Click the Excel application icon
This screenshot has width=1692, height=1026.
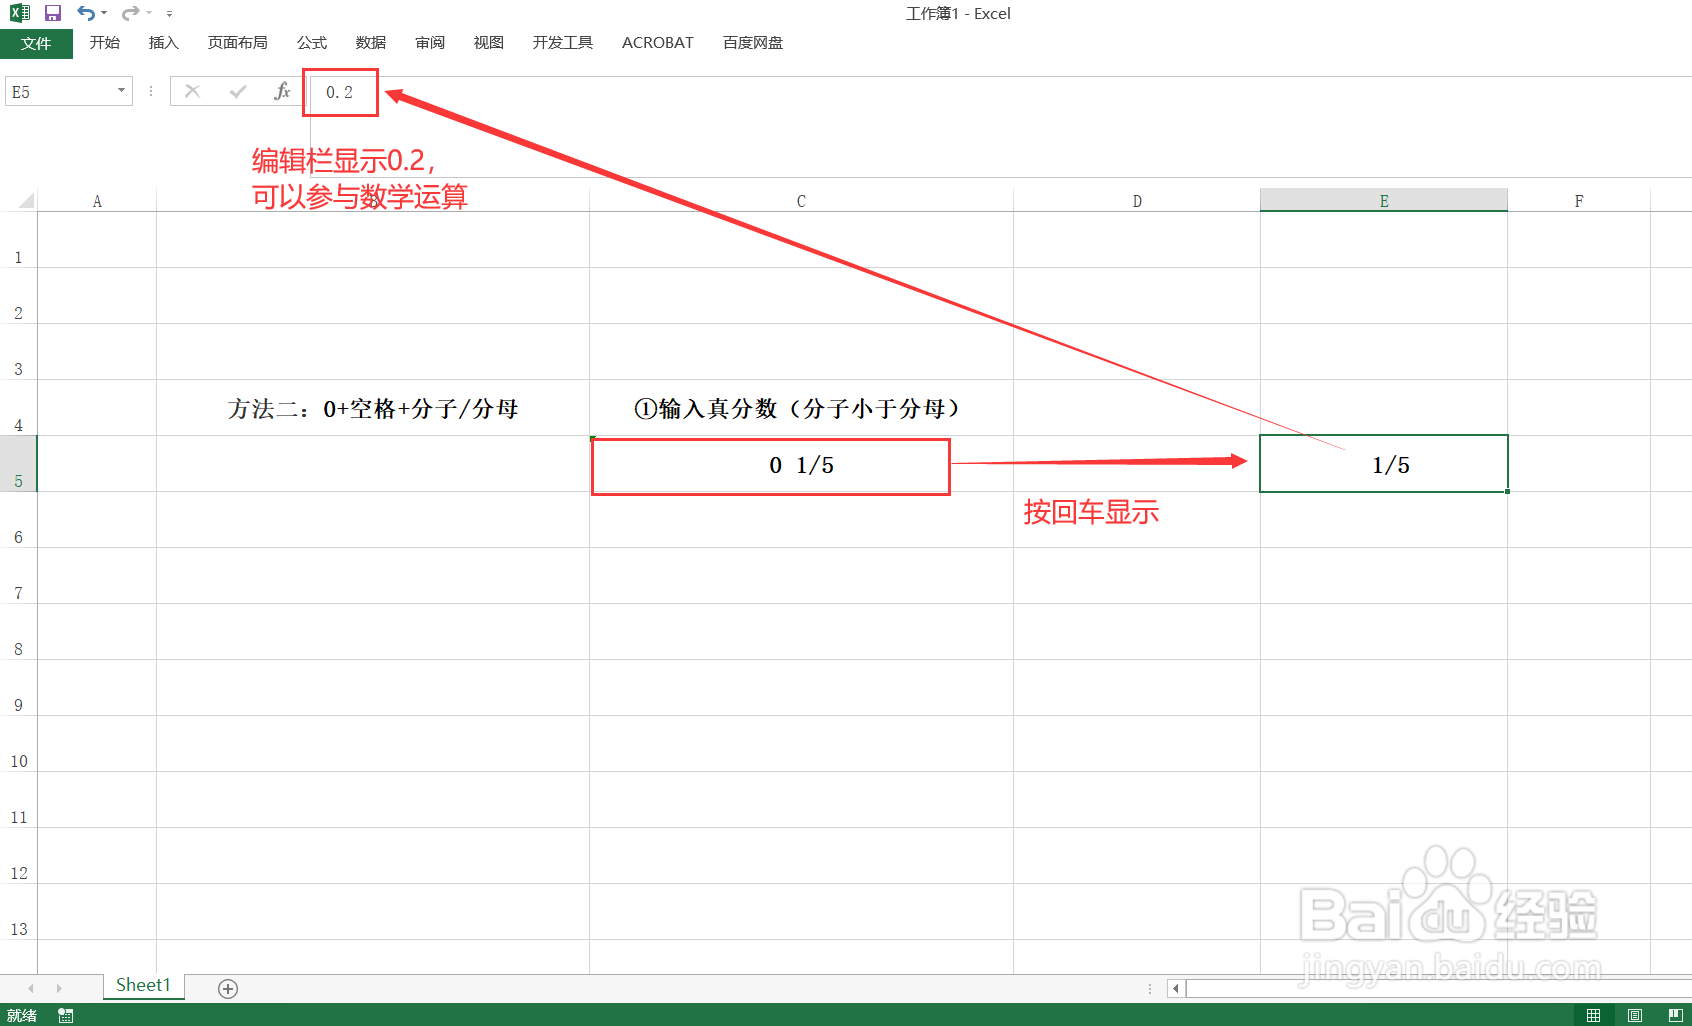20,13
